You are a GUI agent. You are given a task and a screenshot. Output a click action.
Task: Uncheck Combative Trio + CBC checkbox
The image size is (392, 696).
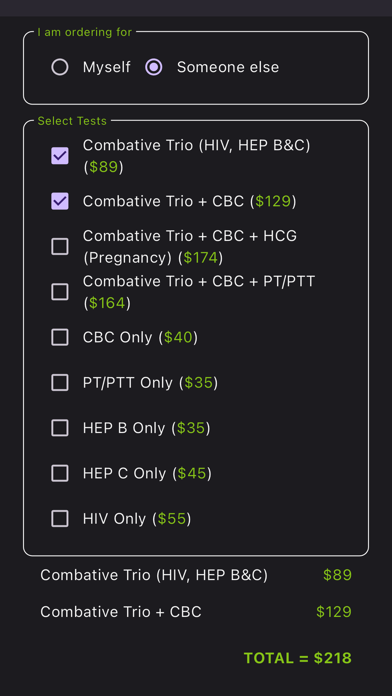[x=60, y=201]
